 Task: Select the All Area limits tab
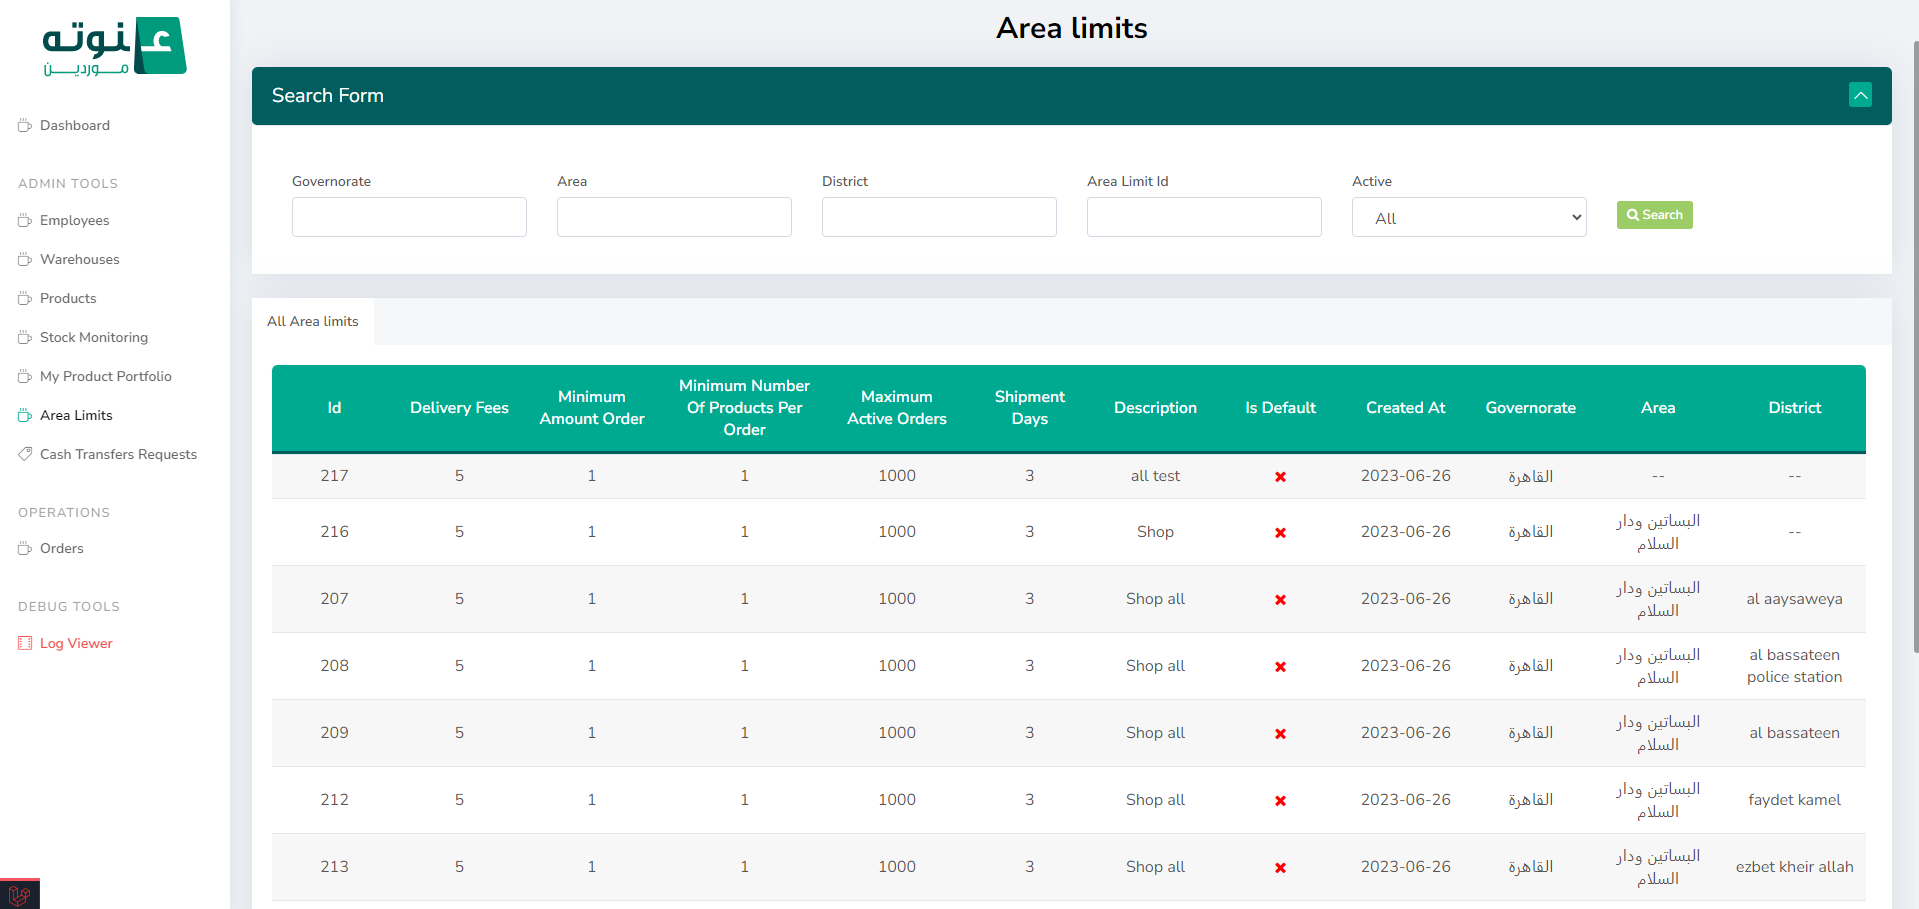pos(313,321)
